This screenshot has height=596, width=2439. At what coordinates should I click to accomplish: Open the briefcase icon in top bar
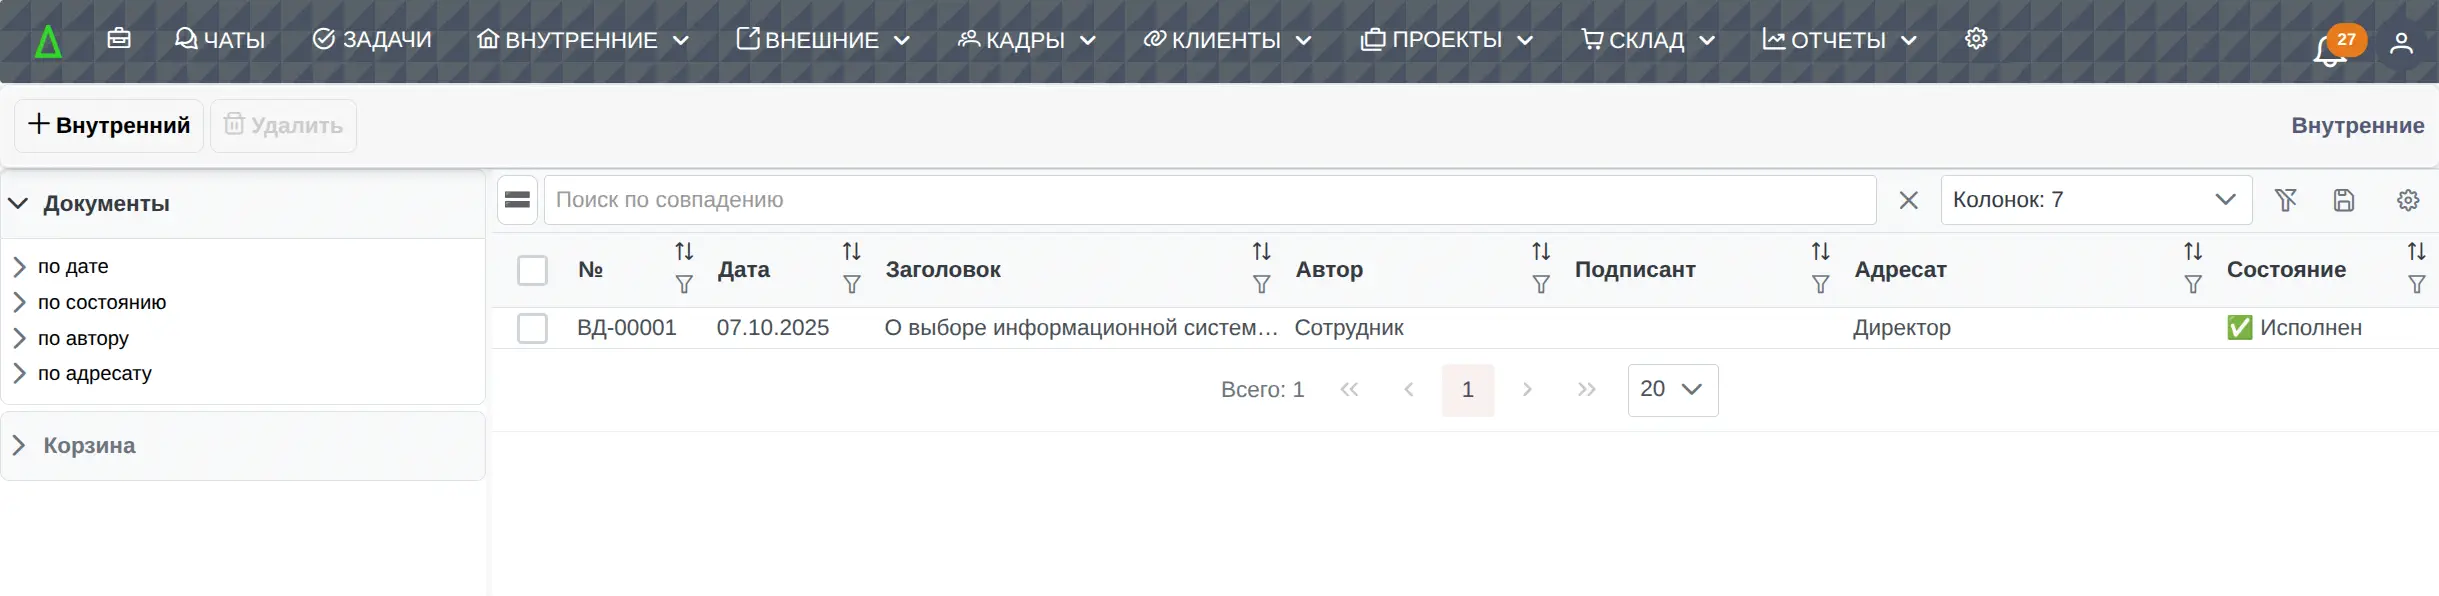click(x=119, y=39)
